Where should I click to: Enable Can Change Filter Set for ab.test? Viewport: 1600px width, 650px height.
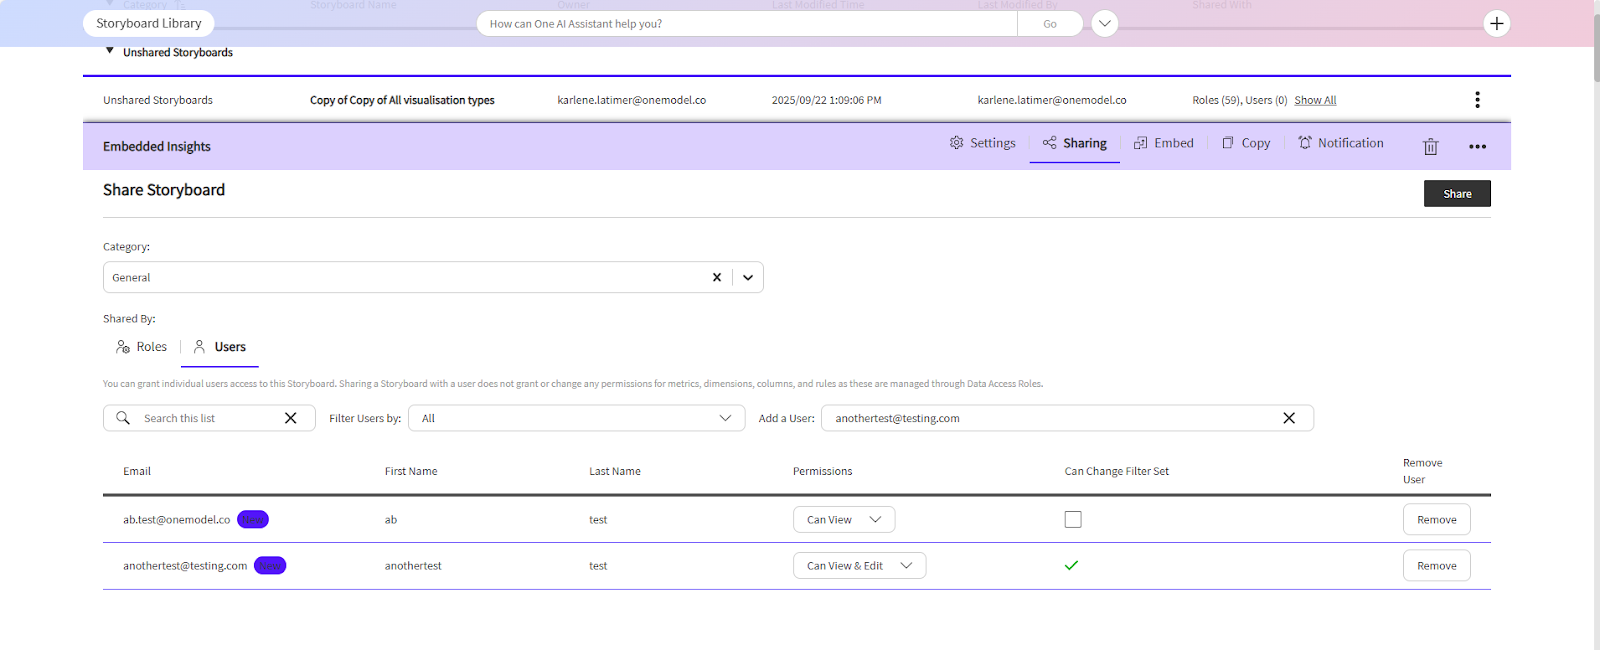[x=1073, y=520]
